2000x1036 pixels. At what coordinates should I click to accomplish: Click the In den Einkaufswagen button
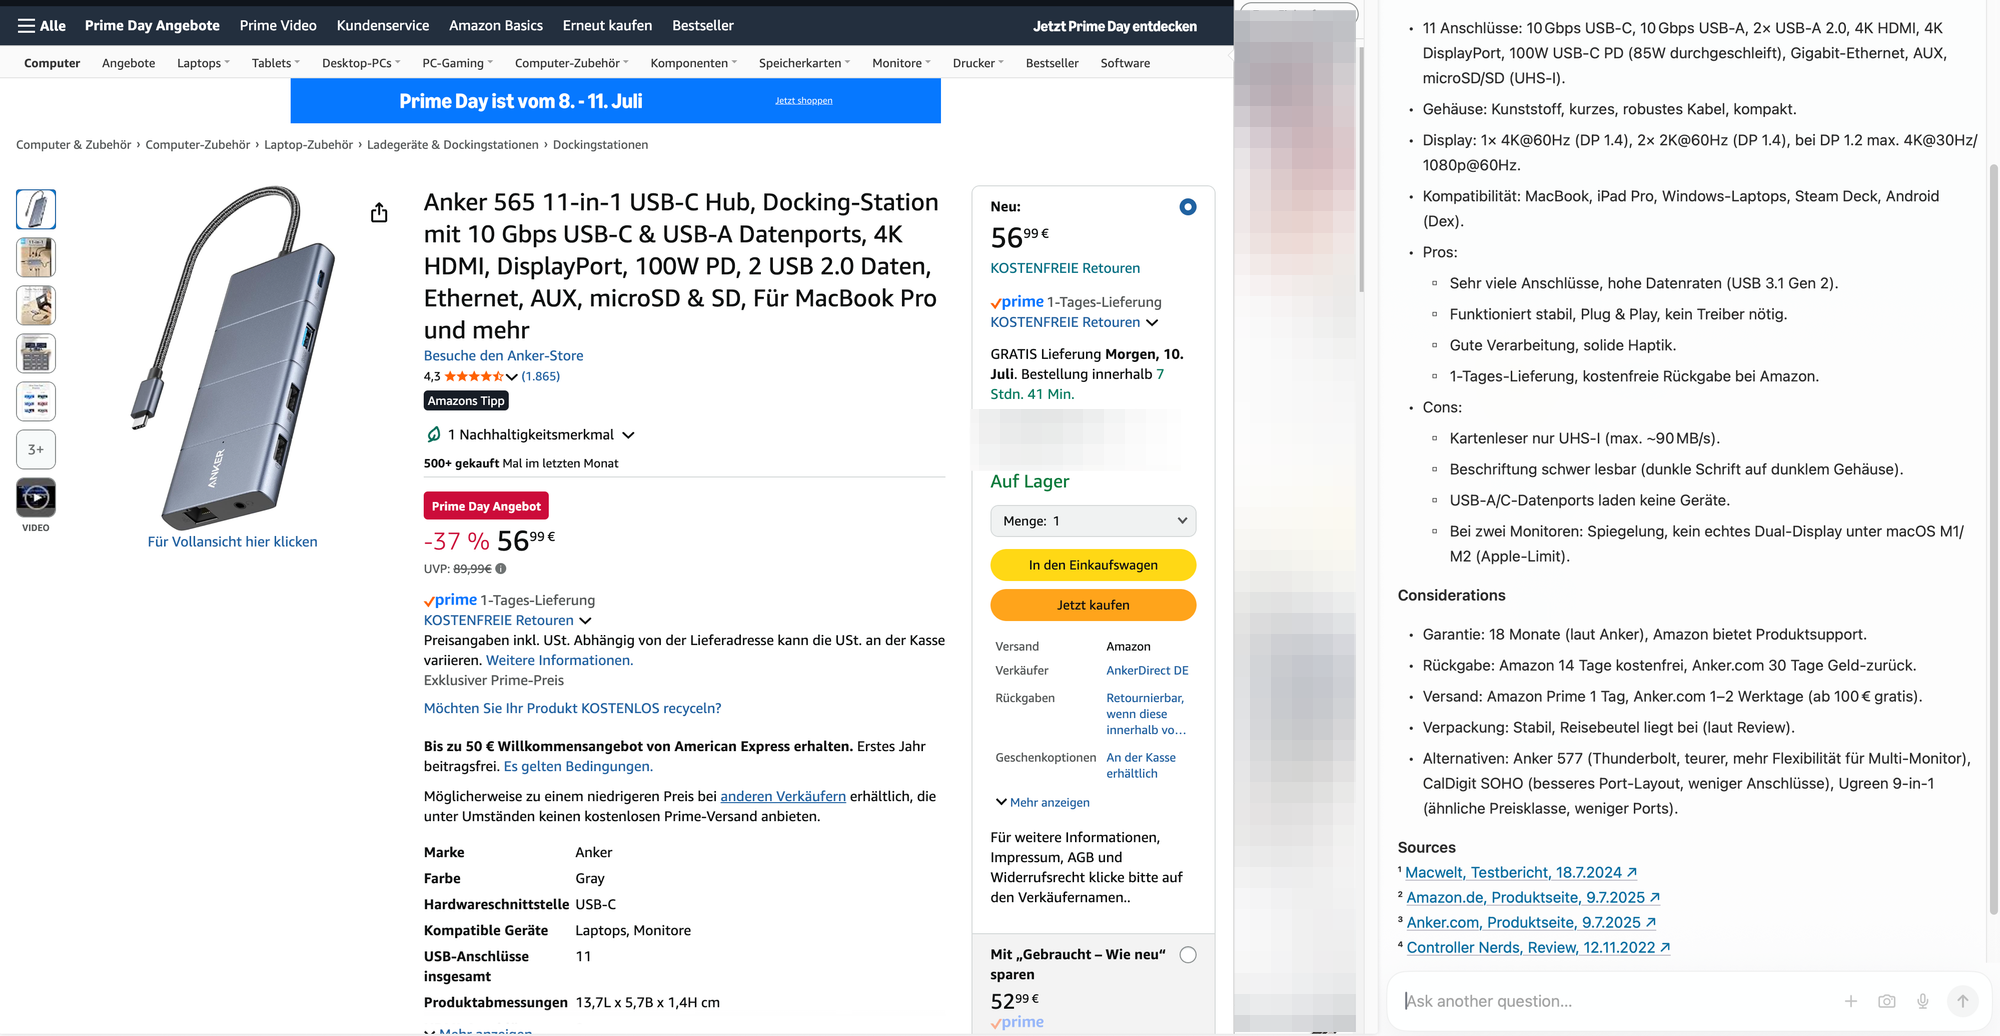pyautogui.click(x=1093, y=565)
